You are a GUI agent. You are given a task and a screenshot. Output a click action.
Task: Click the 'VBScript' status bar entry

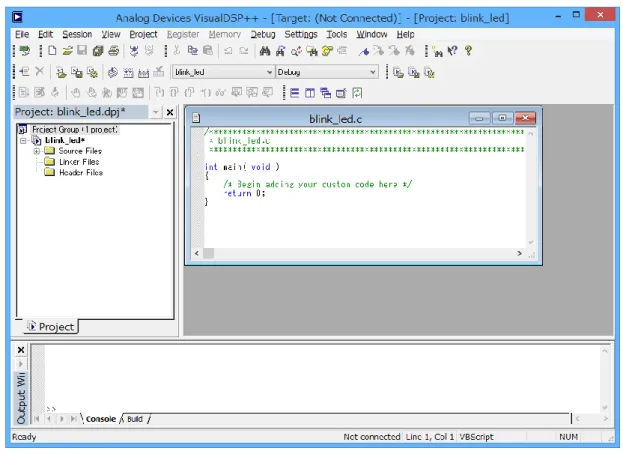(x=477, y=437)
